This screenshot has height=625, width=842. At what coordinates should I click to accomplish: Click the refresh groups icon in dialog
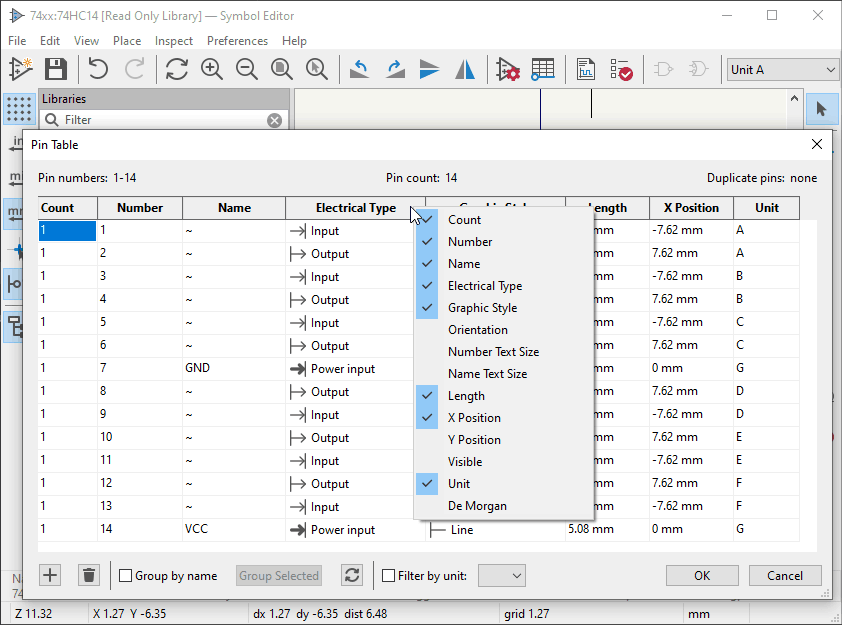click(x=351, y=575)
